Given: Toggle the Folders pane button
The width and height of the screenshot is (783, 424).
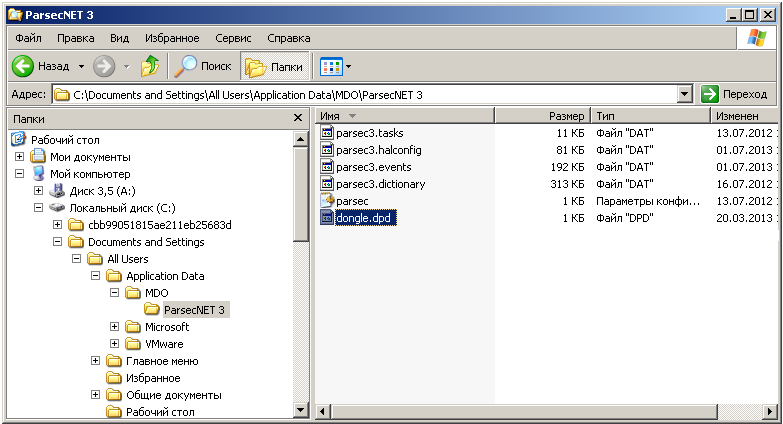Looking at the screenshot, I should [x=274, y=66].
